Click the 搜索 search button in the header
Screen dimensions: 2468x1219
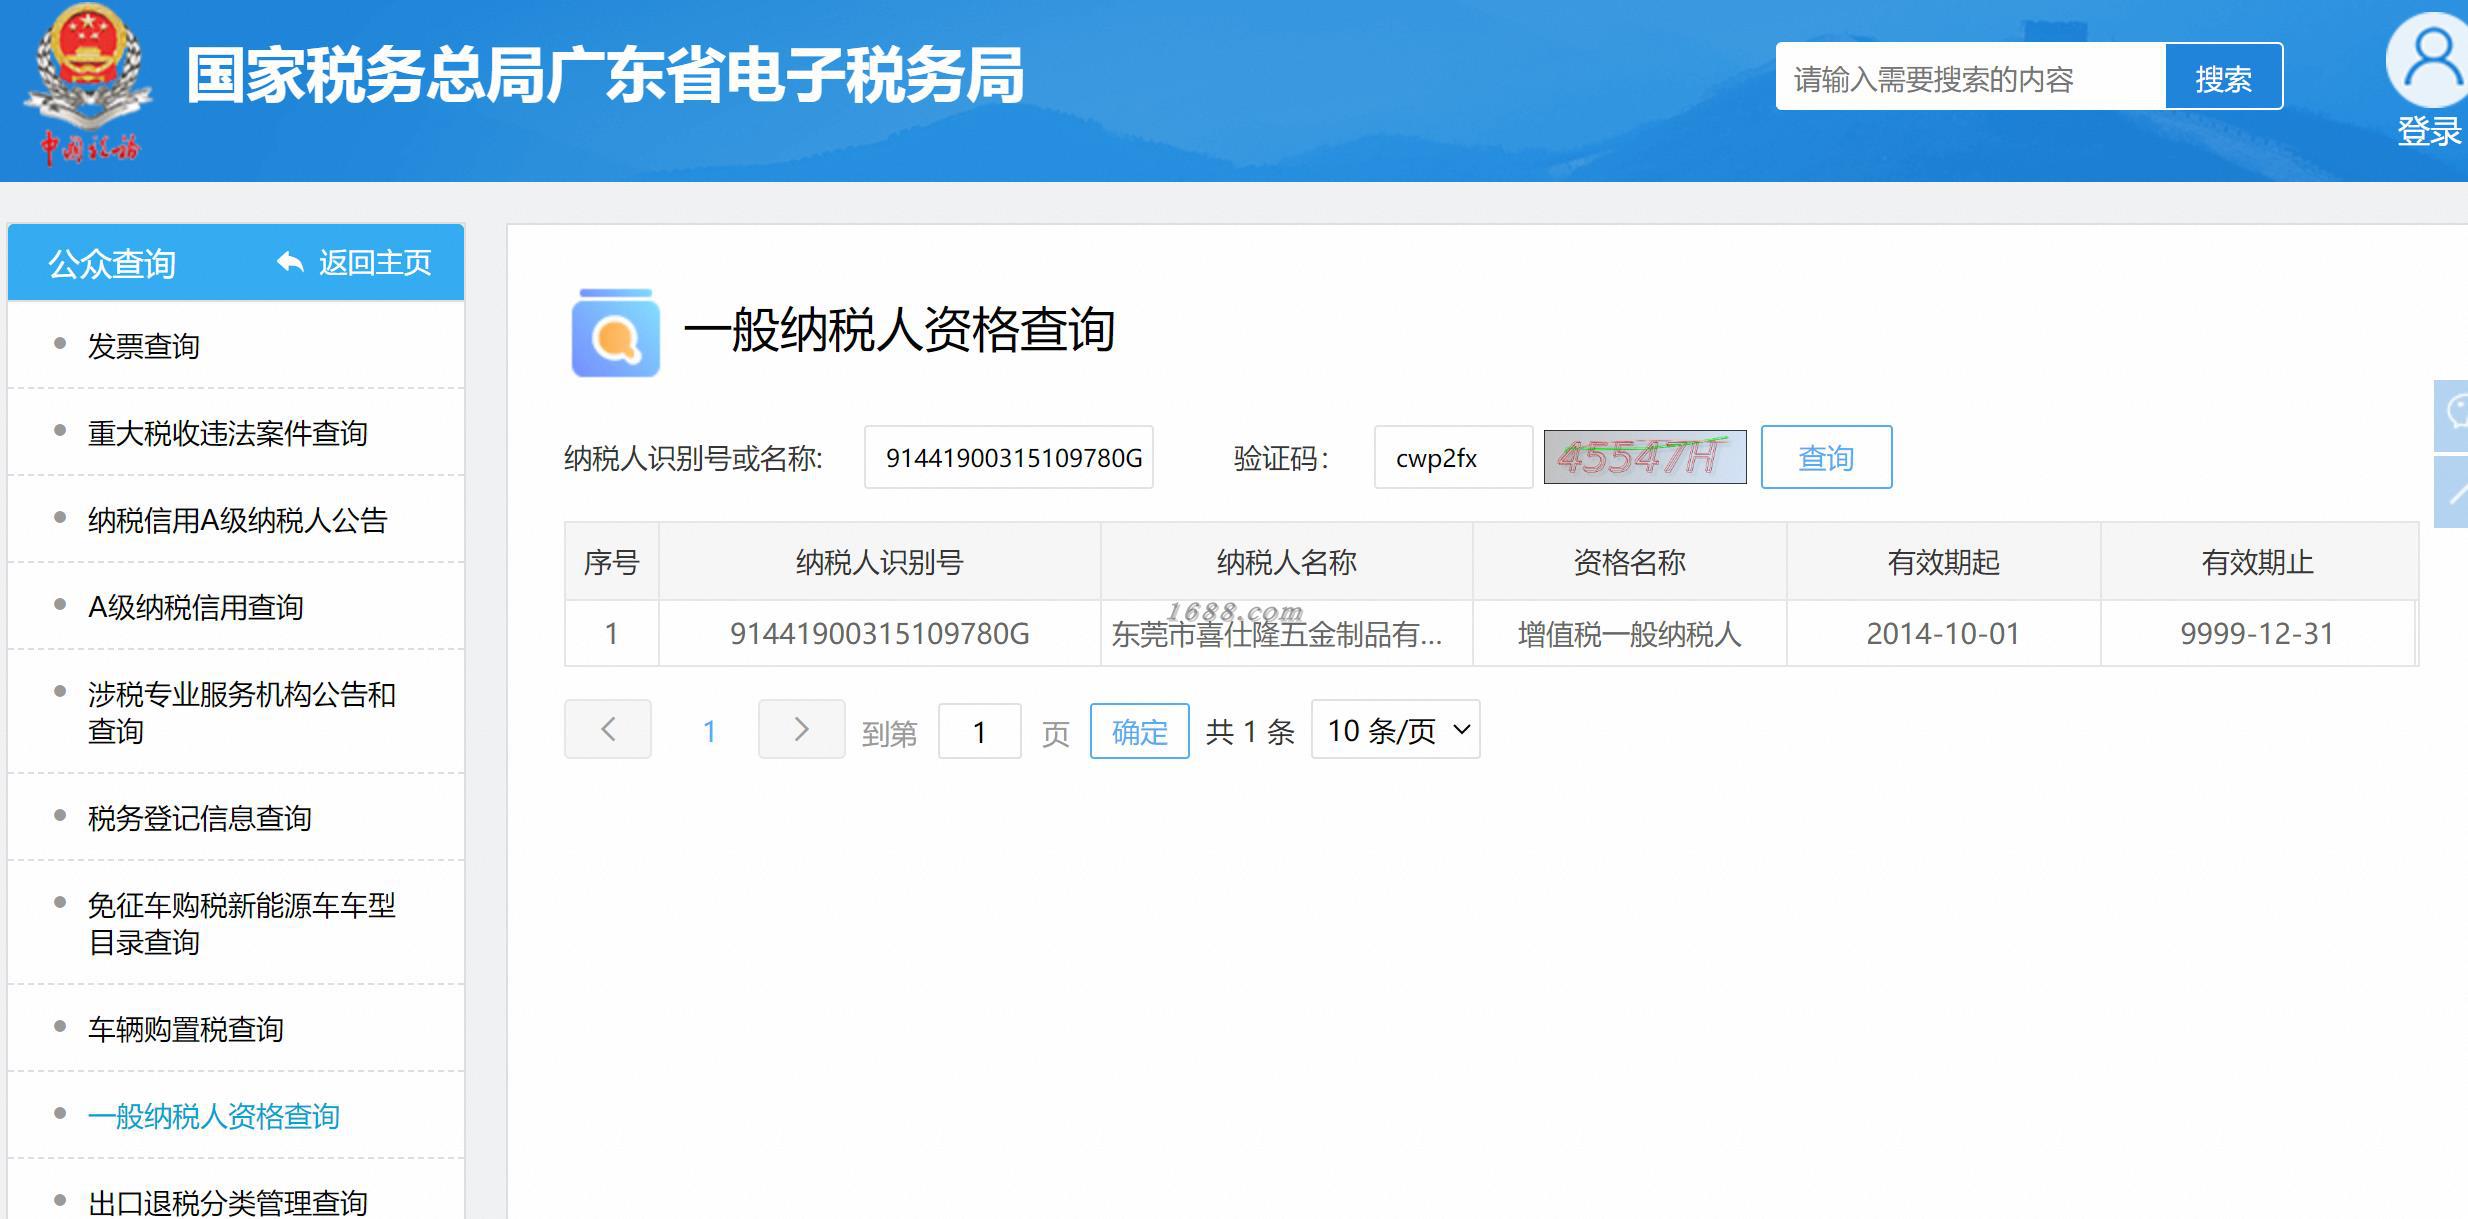click(x=2223, y=77)
